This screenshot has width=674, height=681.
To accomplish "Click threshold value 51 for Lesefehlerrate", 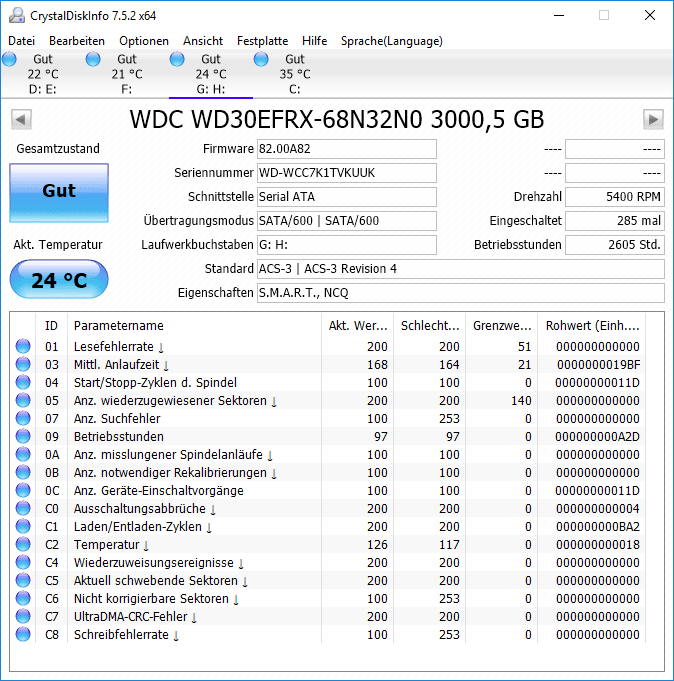I will tap(525, 347).
